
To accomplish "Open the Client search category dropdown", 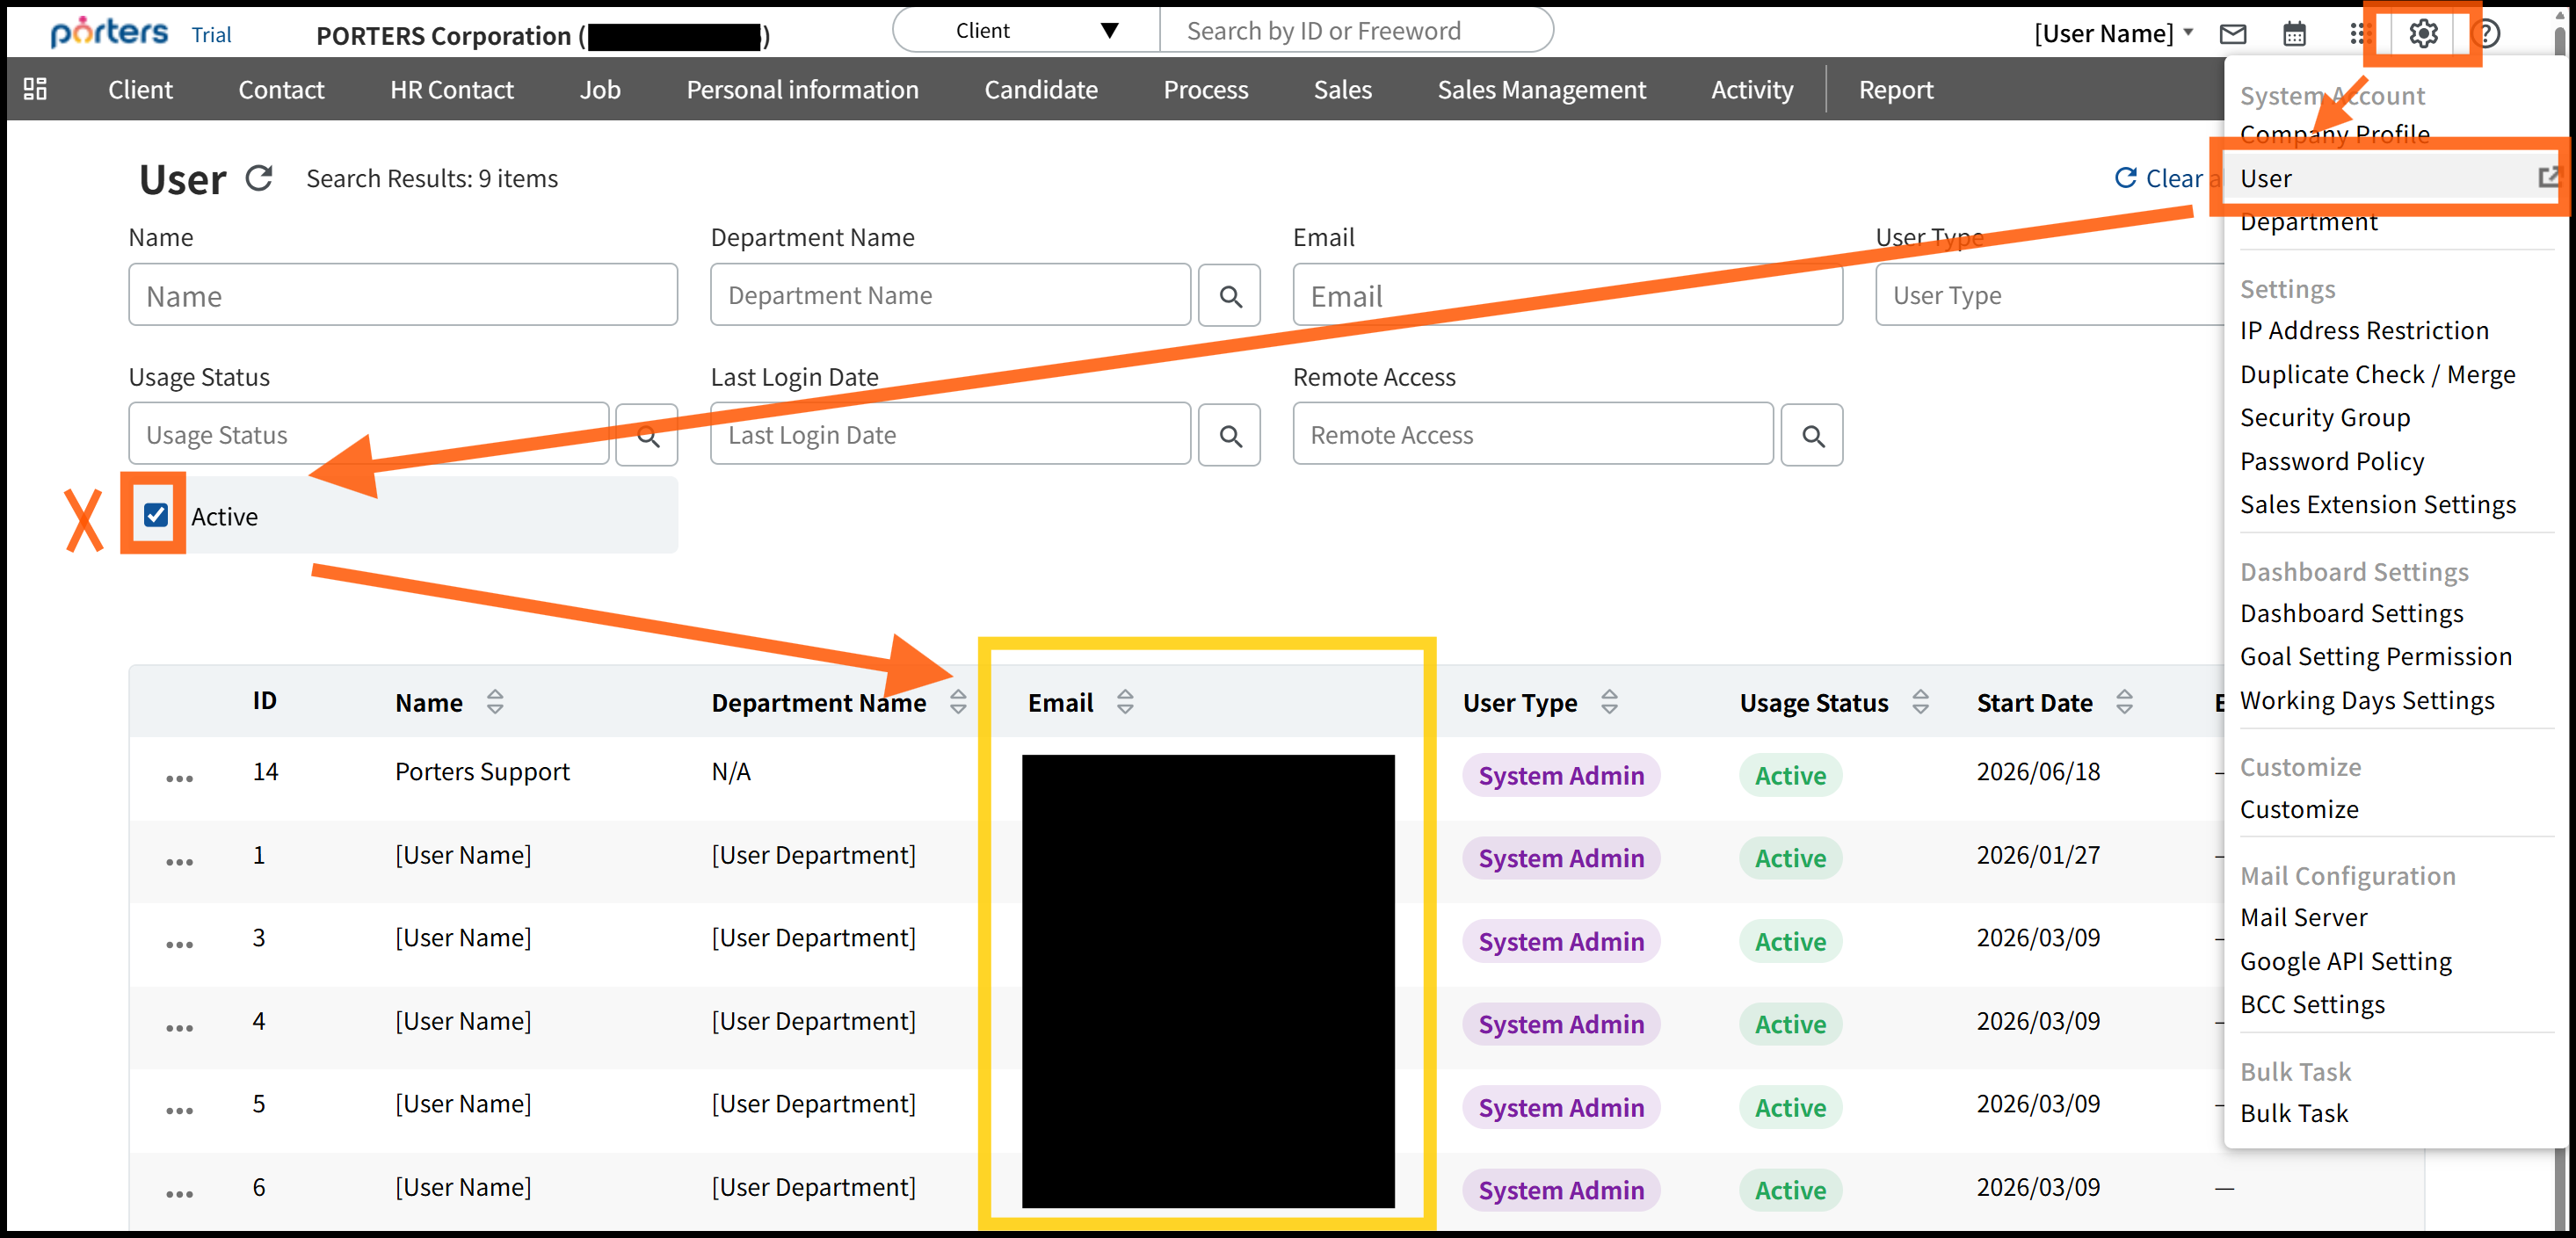I will (1027, 30).
